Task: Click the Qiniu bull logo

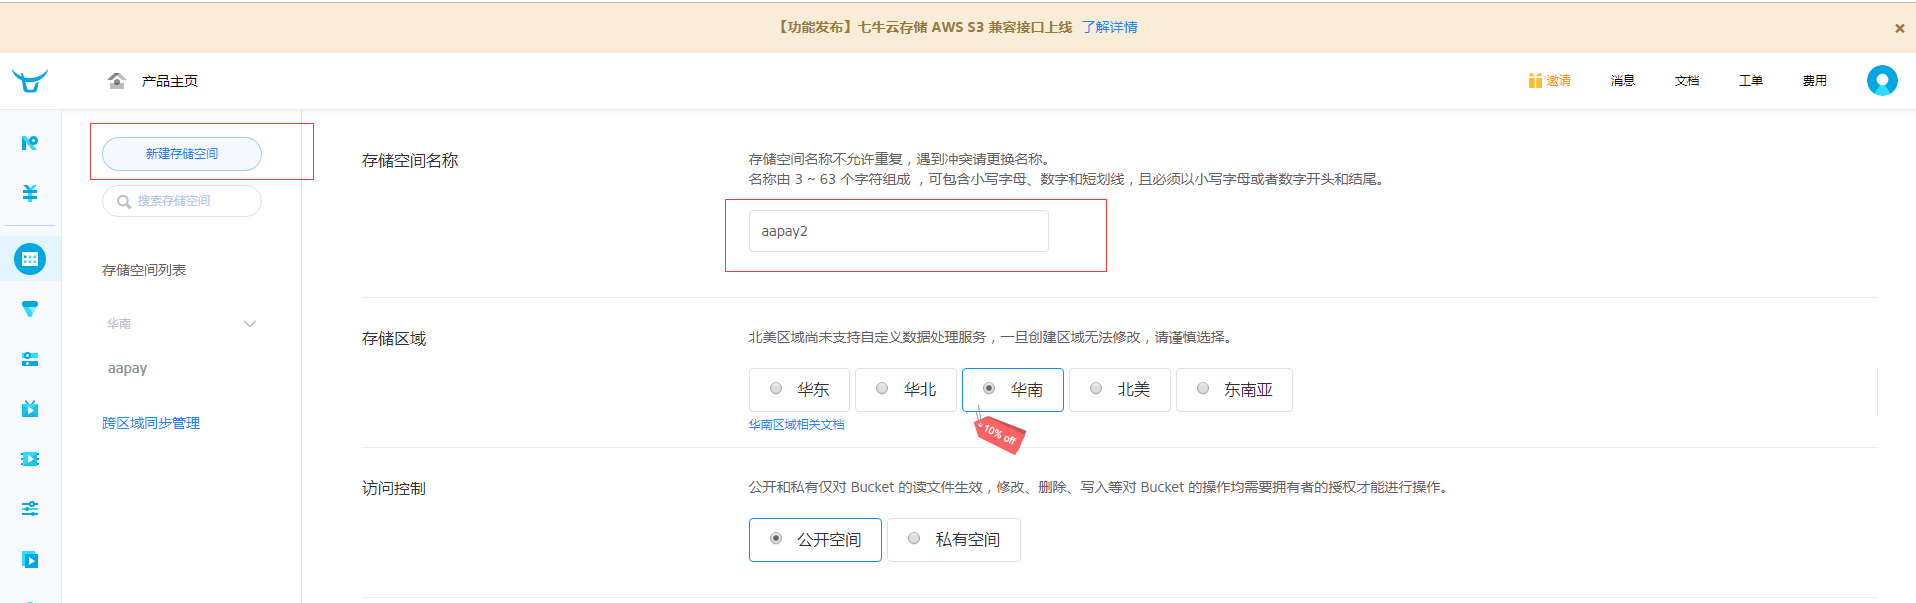Action: click(30, 81)
